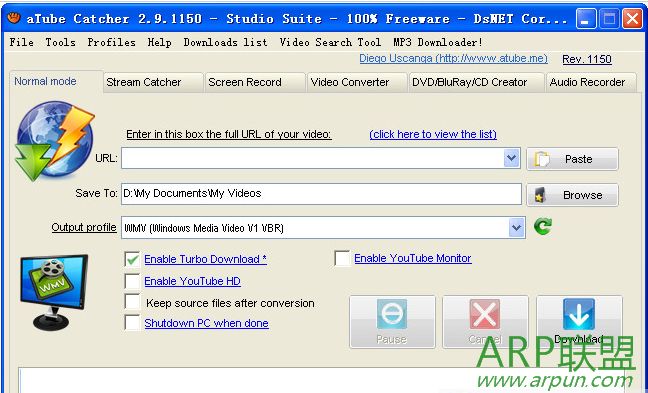This screenshot has height=393, width=648.
Task: Tick the Enable YouTube HD checkbox
Action: (x=132, y=281)
